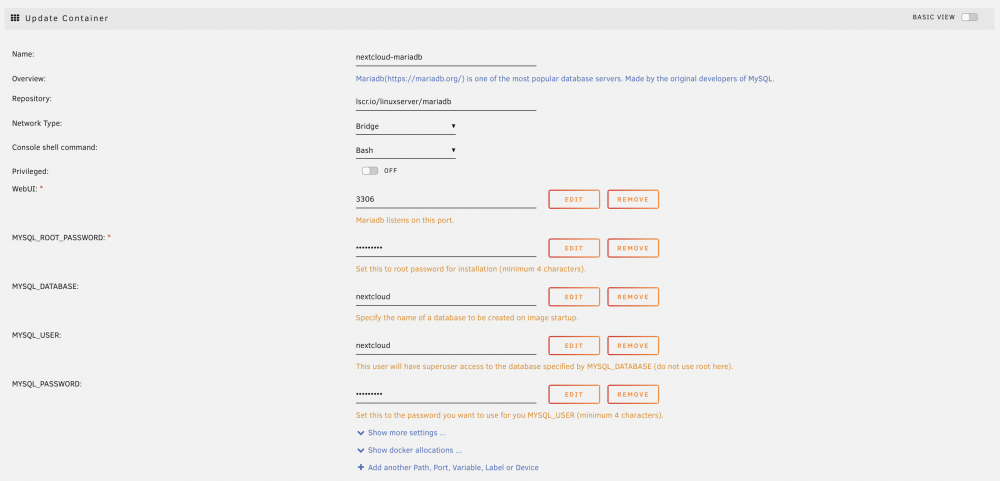Viewport: 1000px width, 481px height.
Task: Click the WebUI port field 3306
Action: (x=446, y=200)
